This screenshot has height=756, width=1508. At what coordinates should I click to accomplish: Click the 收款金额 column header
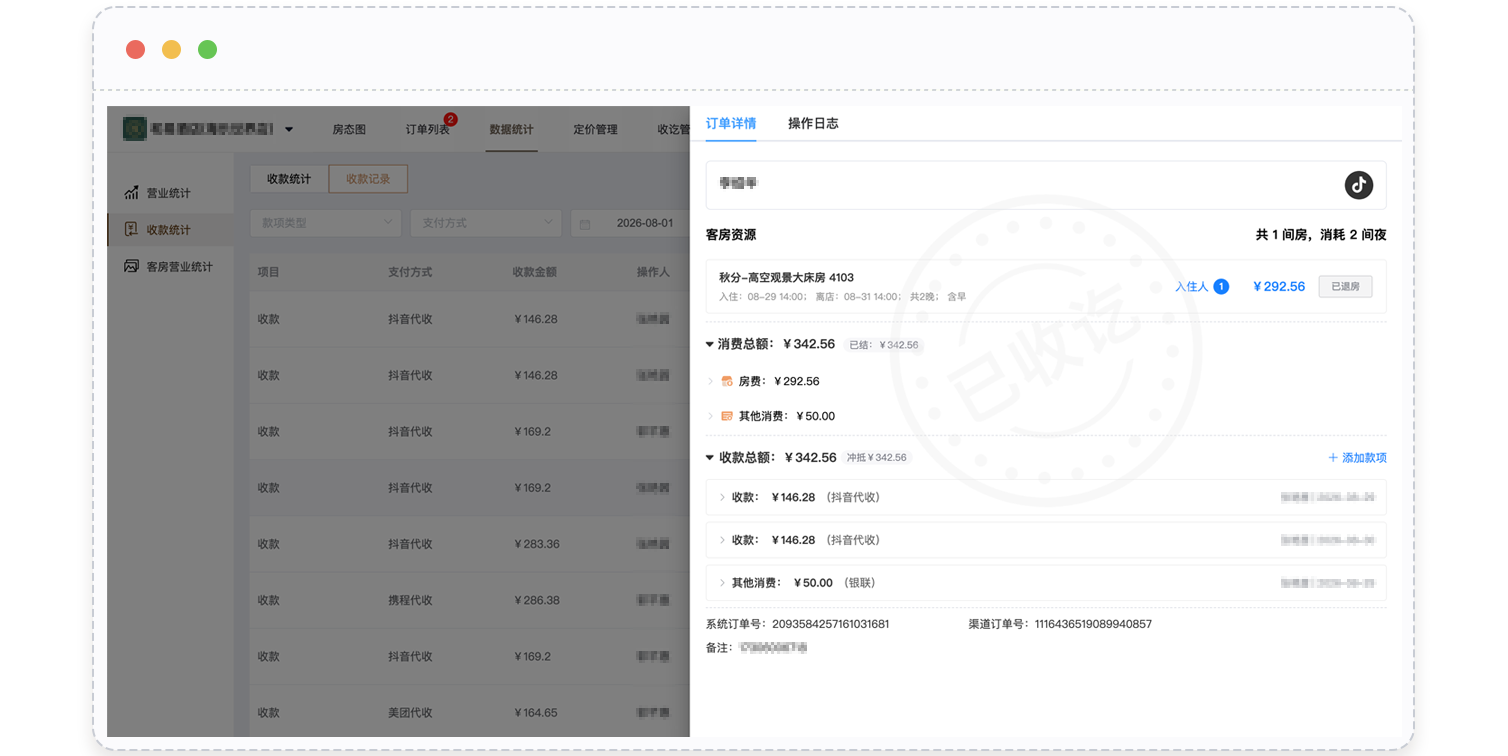pos(534,272)
